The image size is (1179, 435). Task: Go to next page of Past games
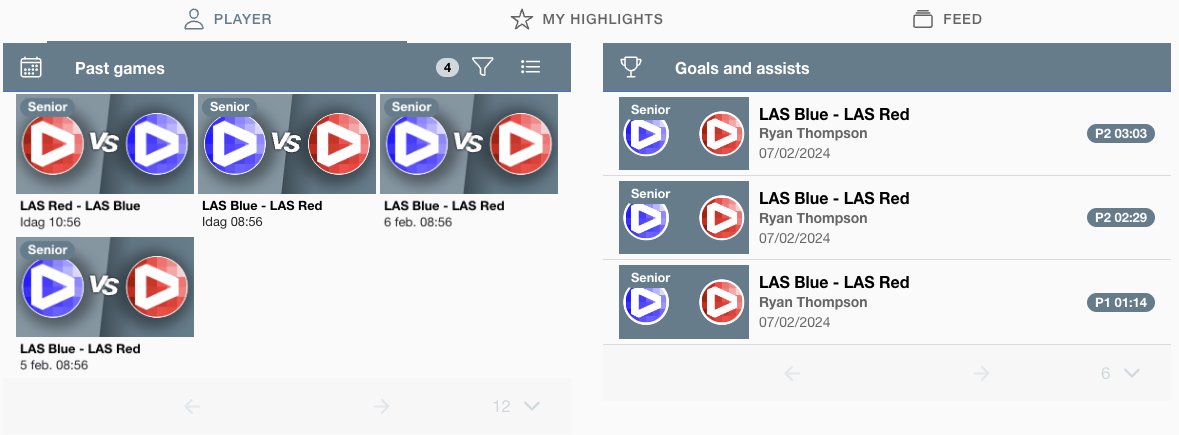tap(381, 406)
